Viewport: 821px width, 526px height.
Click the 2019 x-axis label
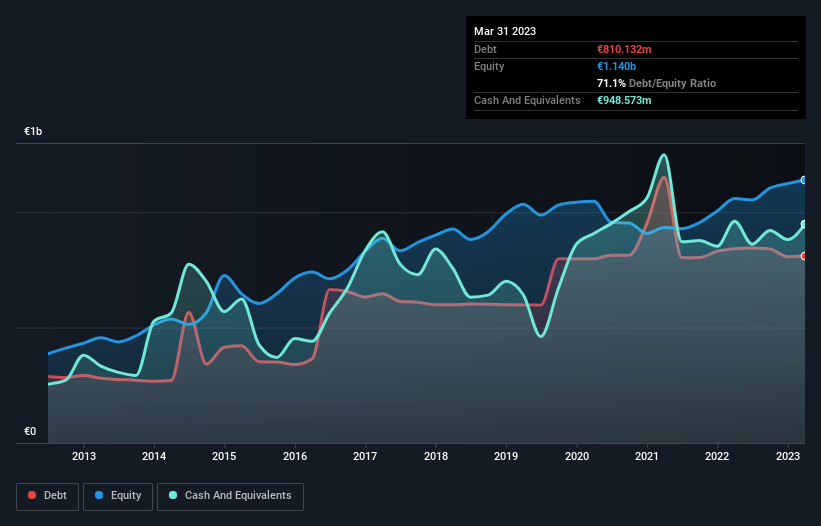click(x=506, y=456)
